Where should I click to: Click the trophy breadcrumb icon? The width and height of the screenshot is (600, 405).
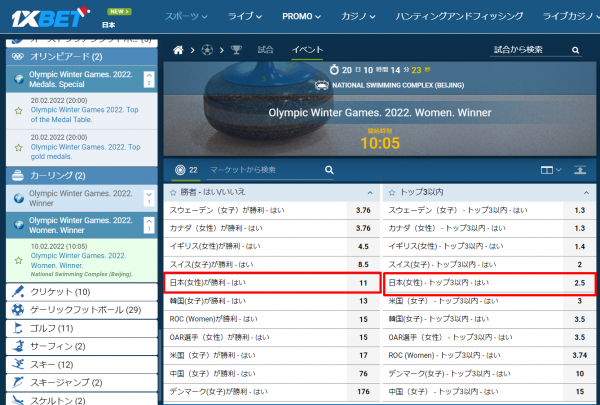(236, 50)
